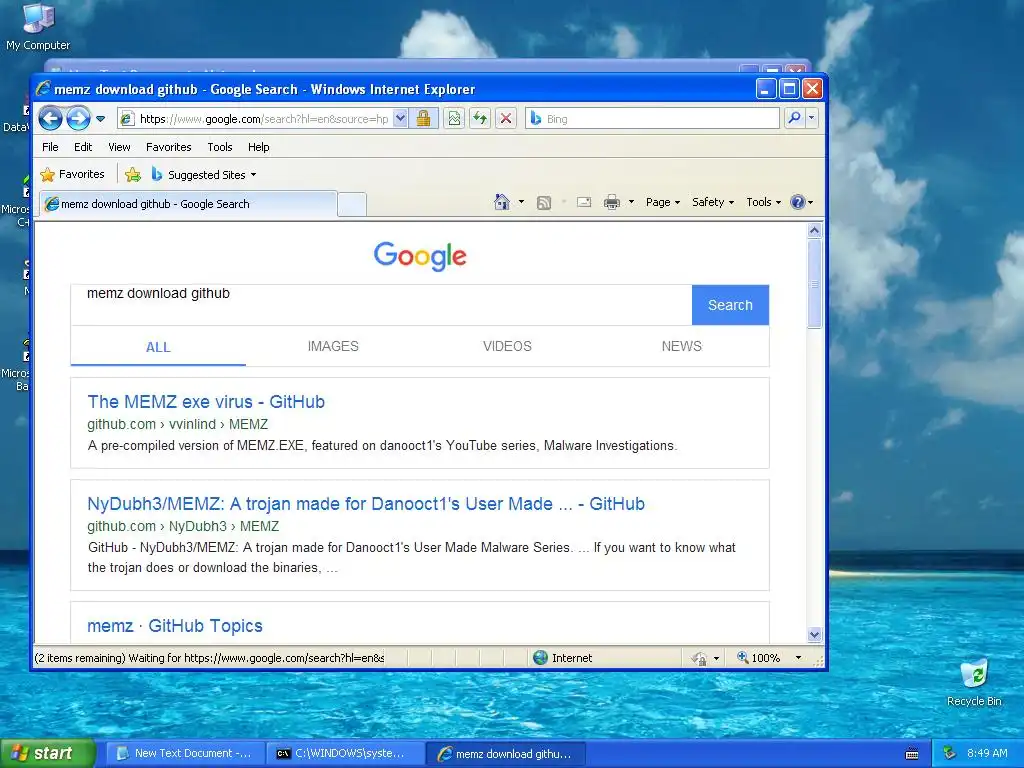Switch to the VIDEOS results tab

pyautogui.click(x=507, y=346)
